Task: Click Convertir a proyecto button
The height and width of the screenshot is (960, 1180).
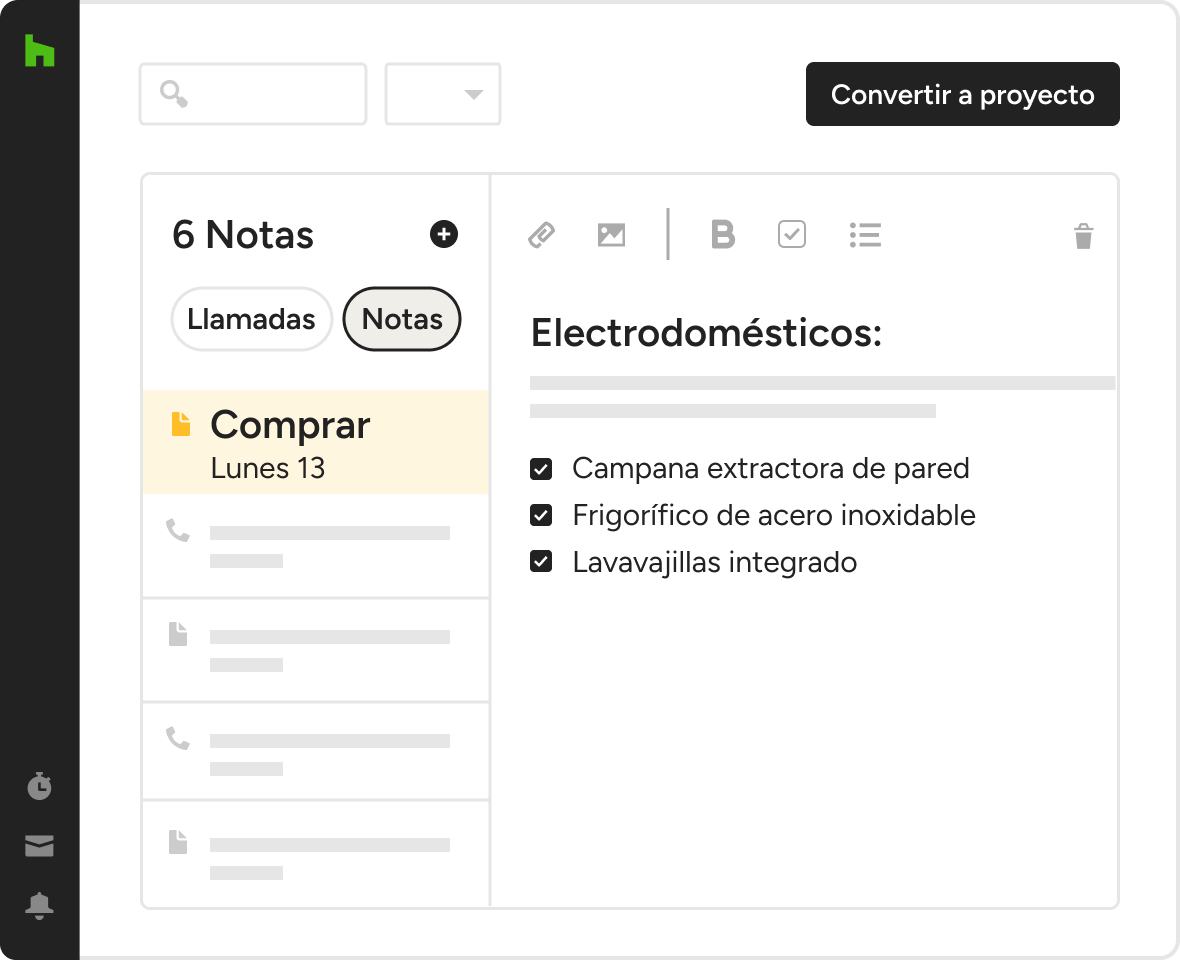Action: click(963, 94)
